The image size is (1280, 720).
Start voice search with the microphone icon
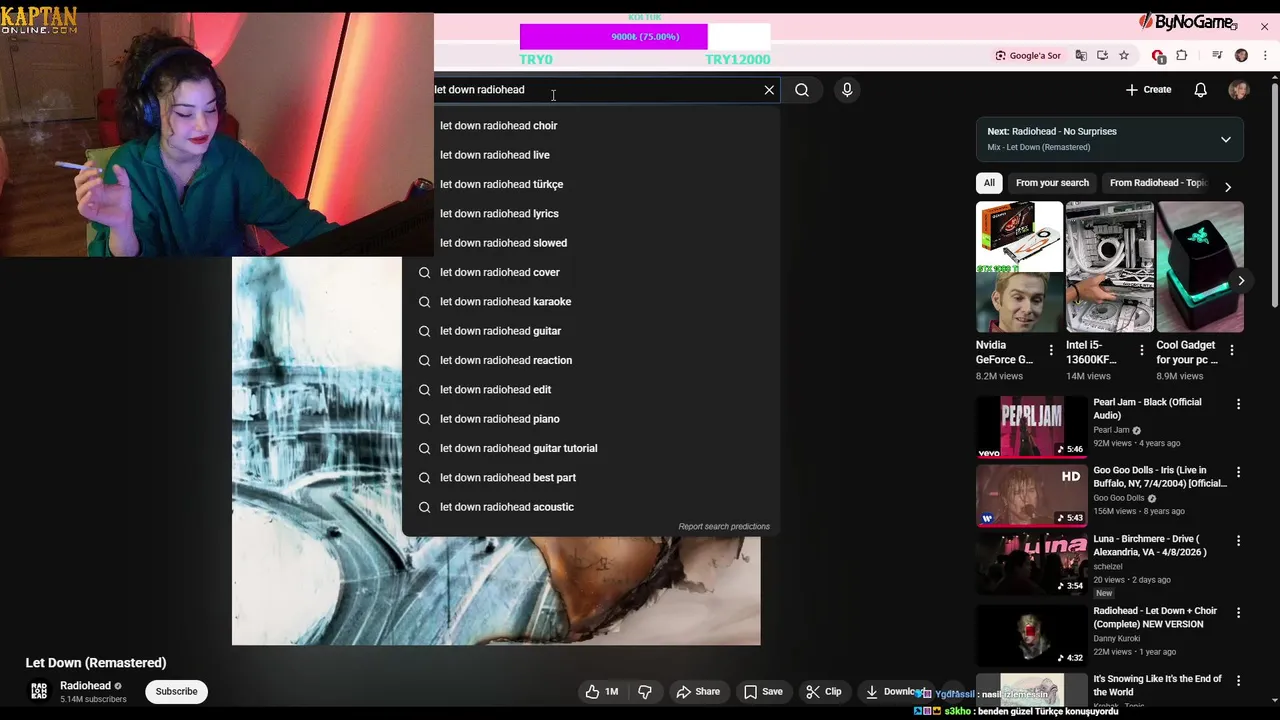pos(847,90)
